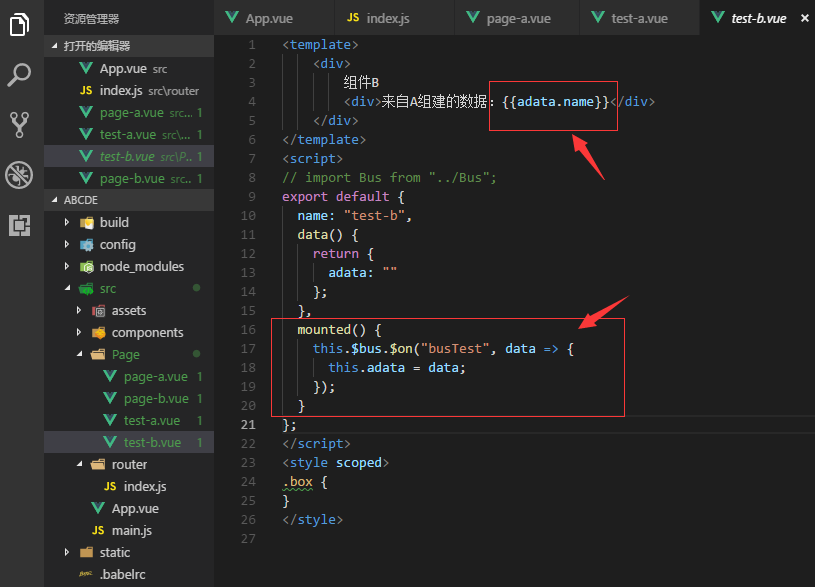
Task: Click the <style scoped> tag line
Action: [x=335, y=463]
